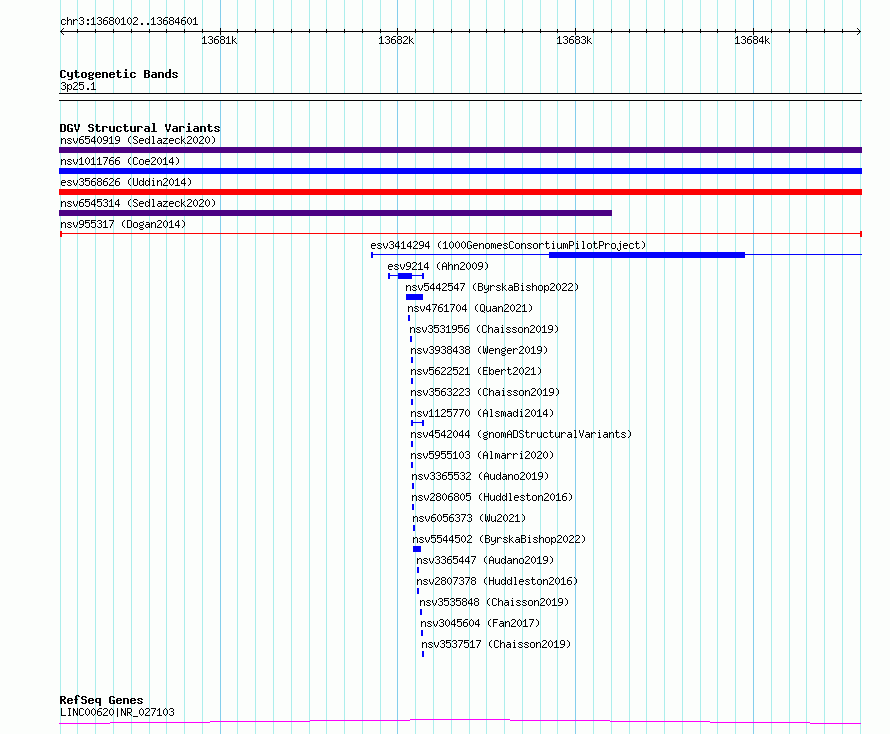Screen dimensions: 890x734
Task: Click the LINC00620|NR_027103 gene label
Action: click(x=117, y=712)
